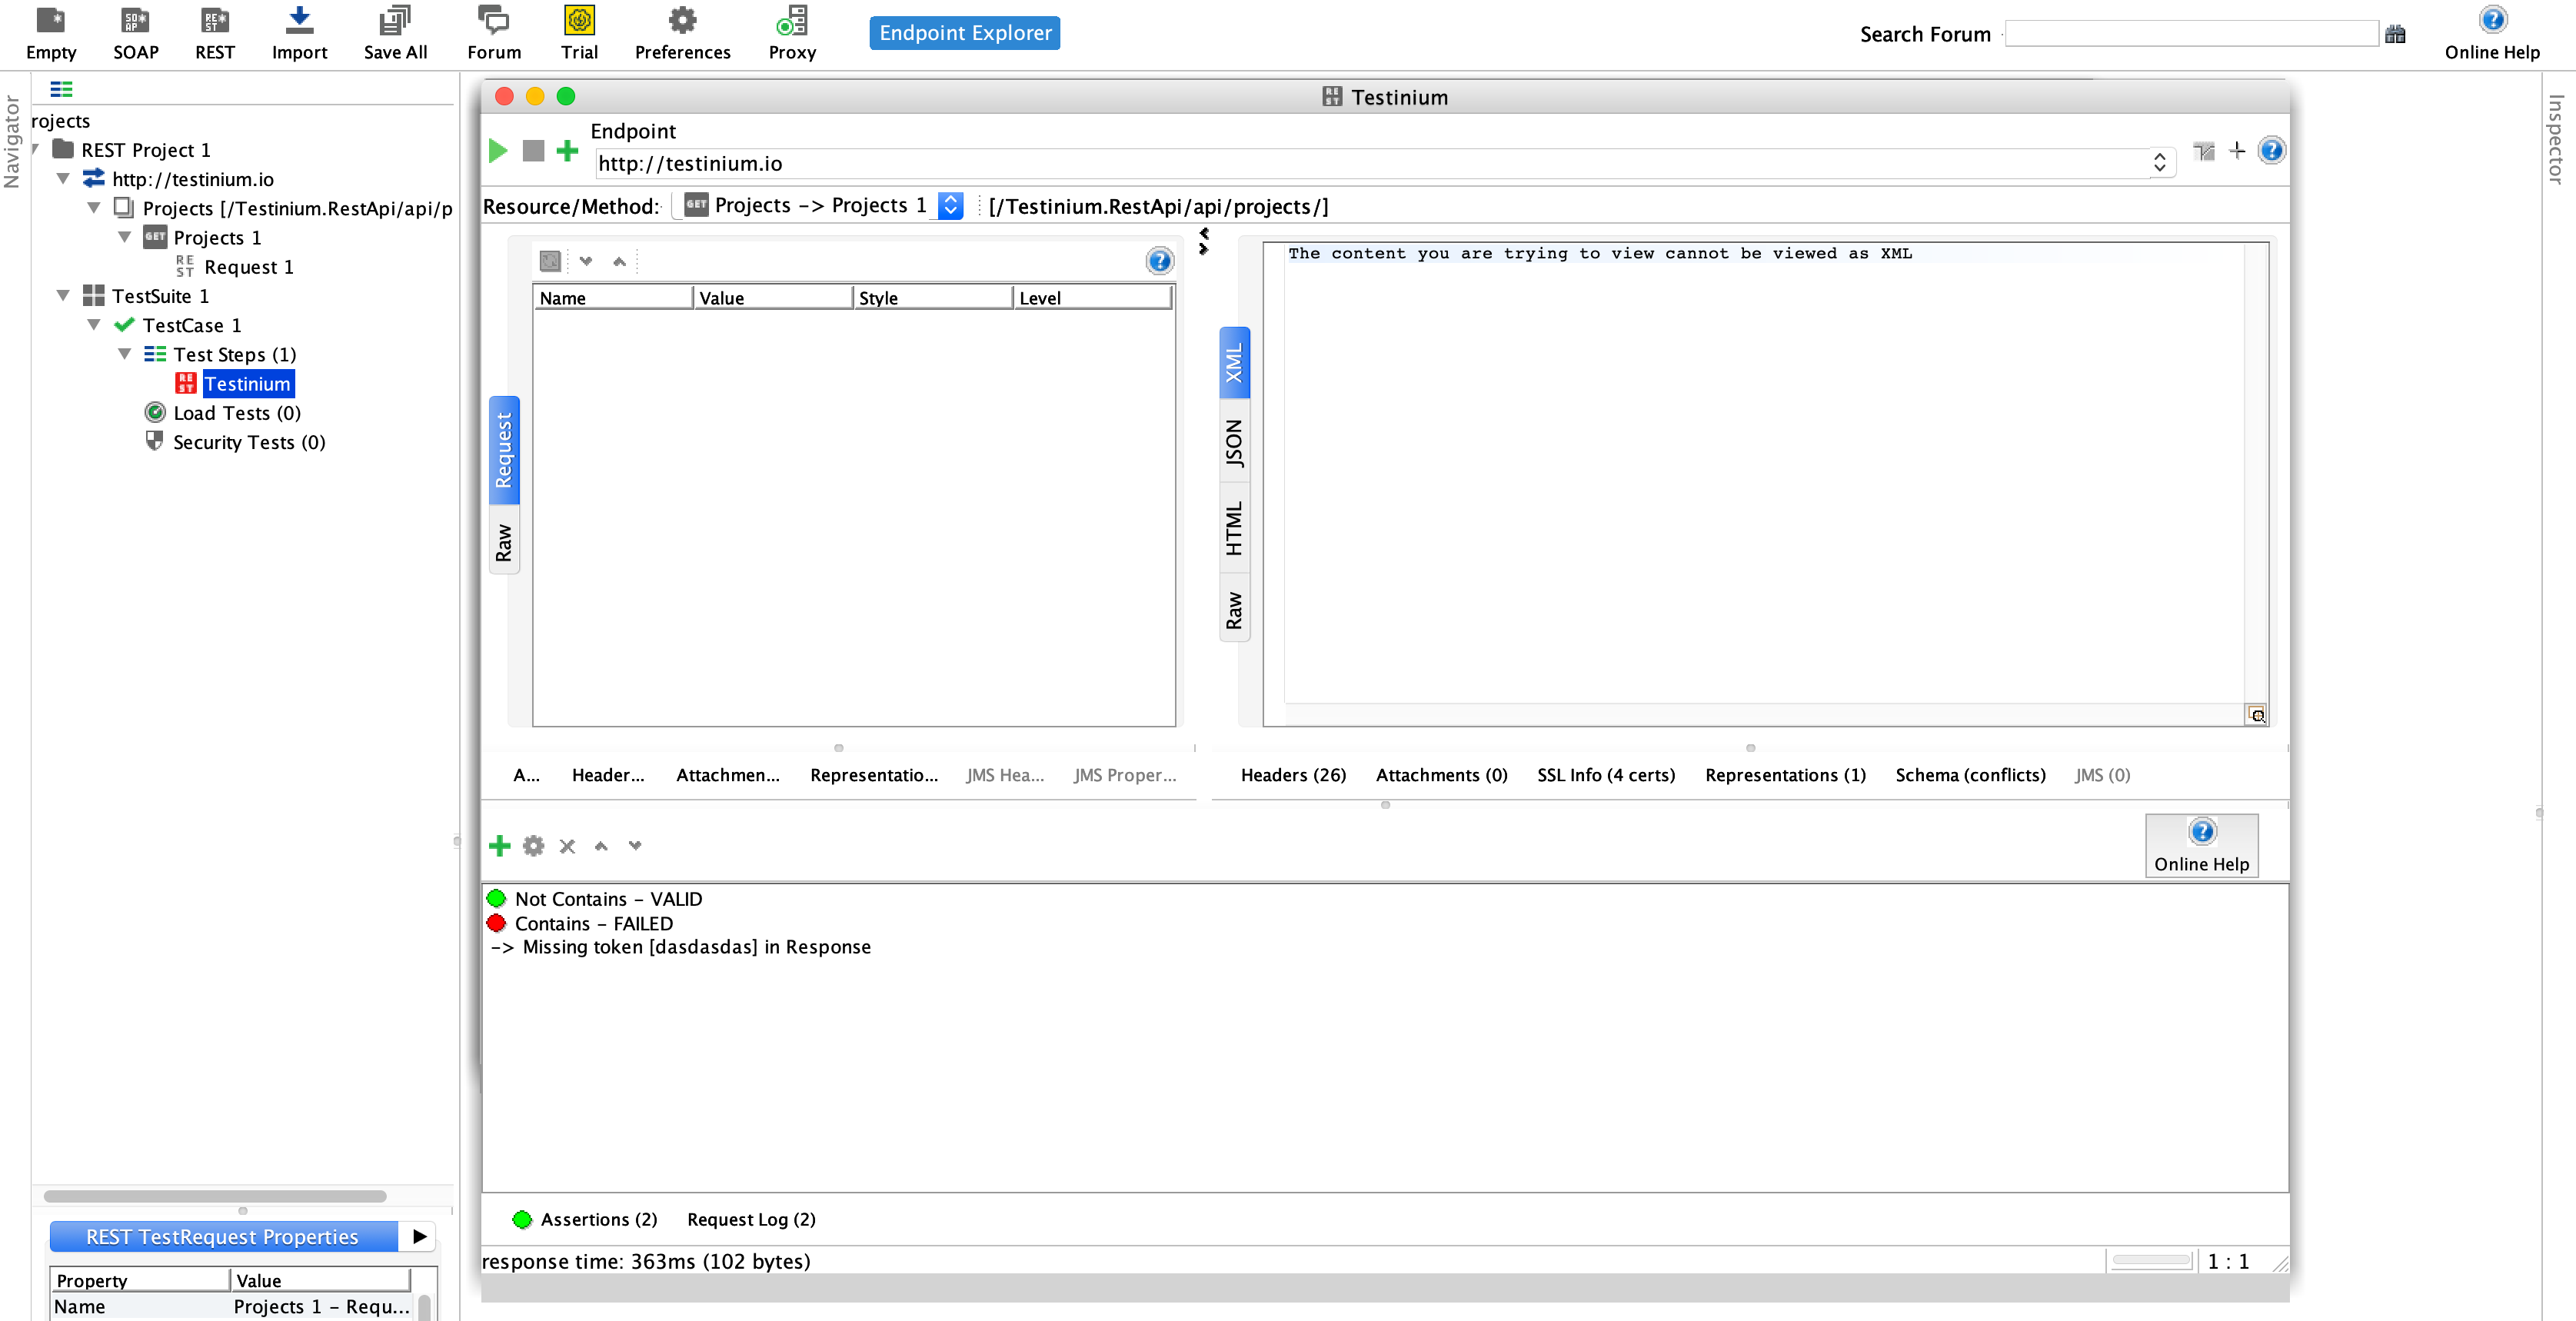Open the Inspector side panel
This screenshot has height=1321, width=2576.
(2556, 139)
